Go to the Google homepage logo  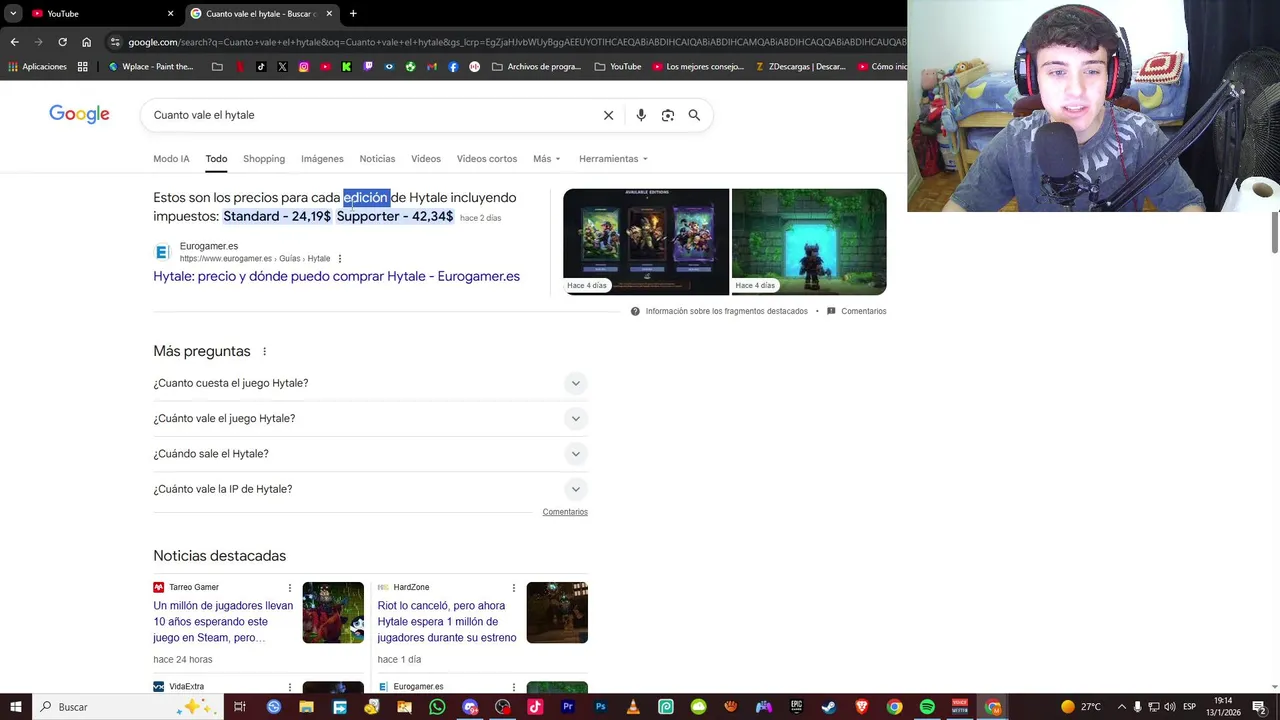[79, 115]
